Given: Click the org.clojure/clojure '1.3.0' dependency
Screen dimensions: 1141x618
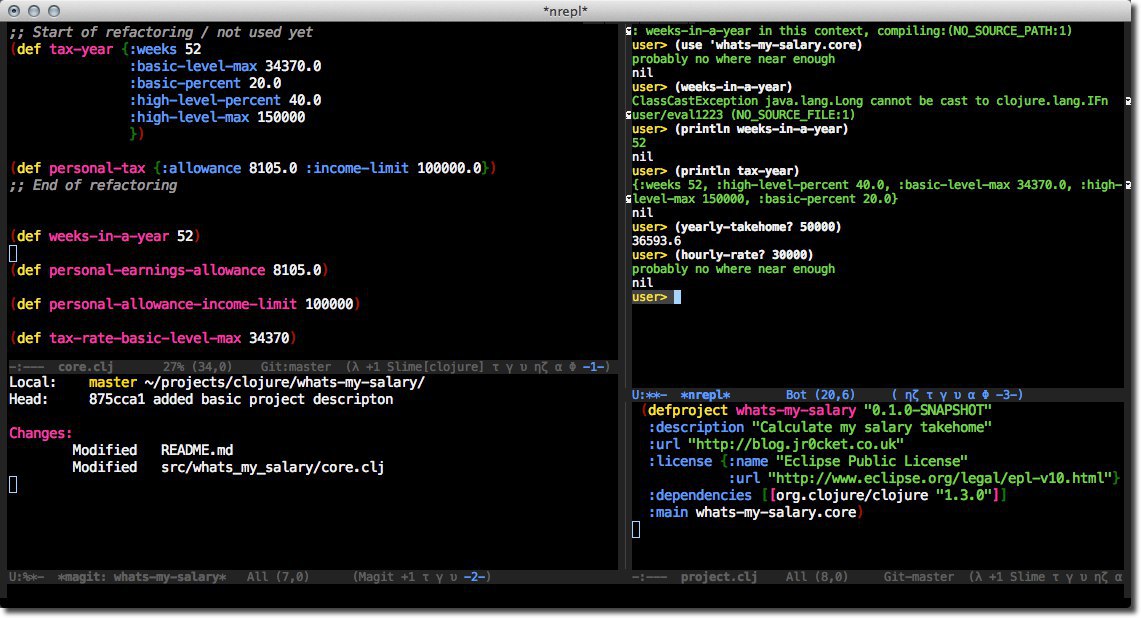Looking at the screenshot, I should (x=884, y=495).
